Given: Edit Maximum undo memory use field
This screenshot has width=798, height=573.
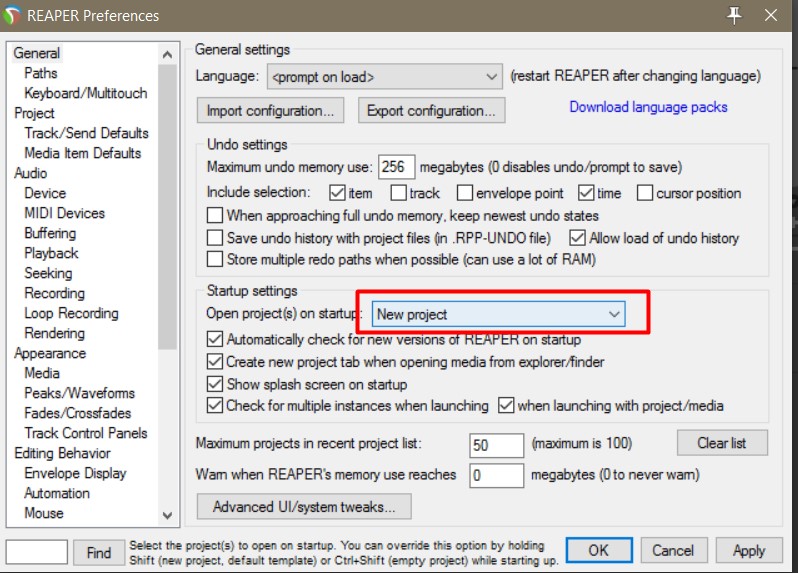Looking at the screenshot, I should pos(396,167).
